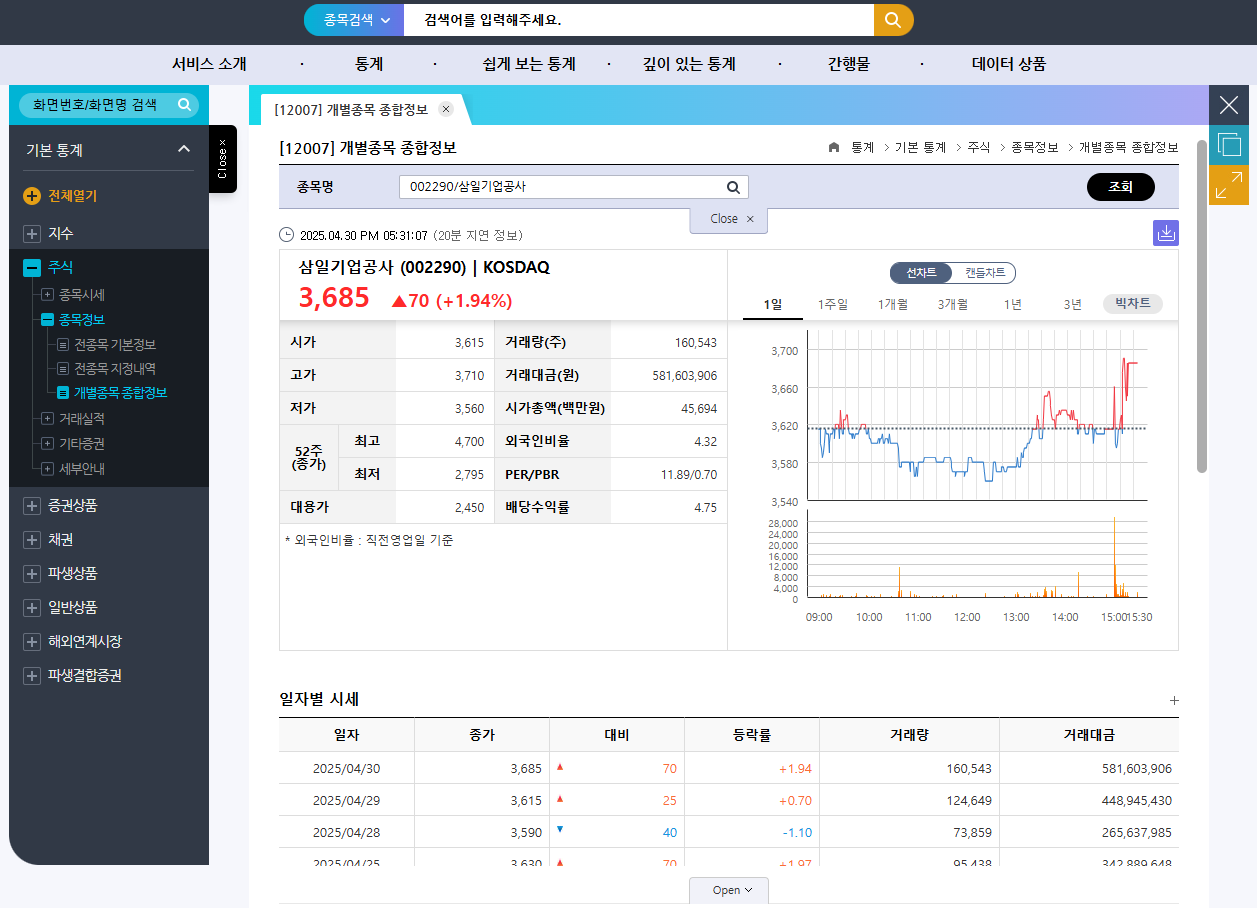
Task: Select 개별종목 종합정보 in the sidebar
Action: [120, 393]
